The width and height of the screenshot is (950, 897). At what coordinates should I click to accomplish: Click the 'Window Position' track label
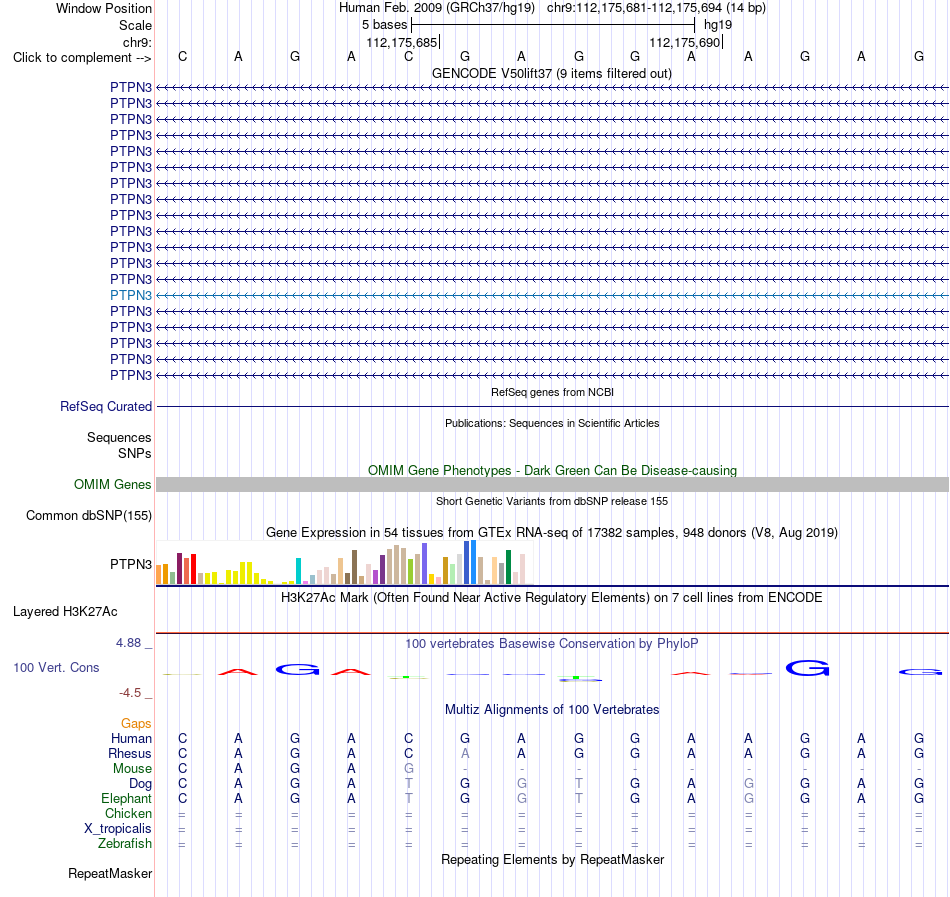coord(104,8)
